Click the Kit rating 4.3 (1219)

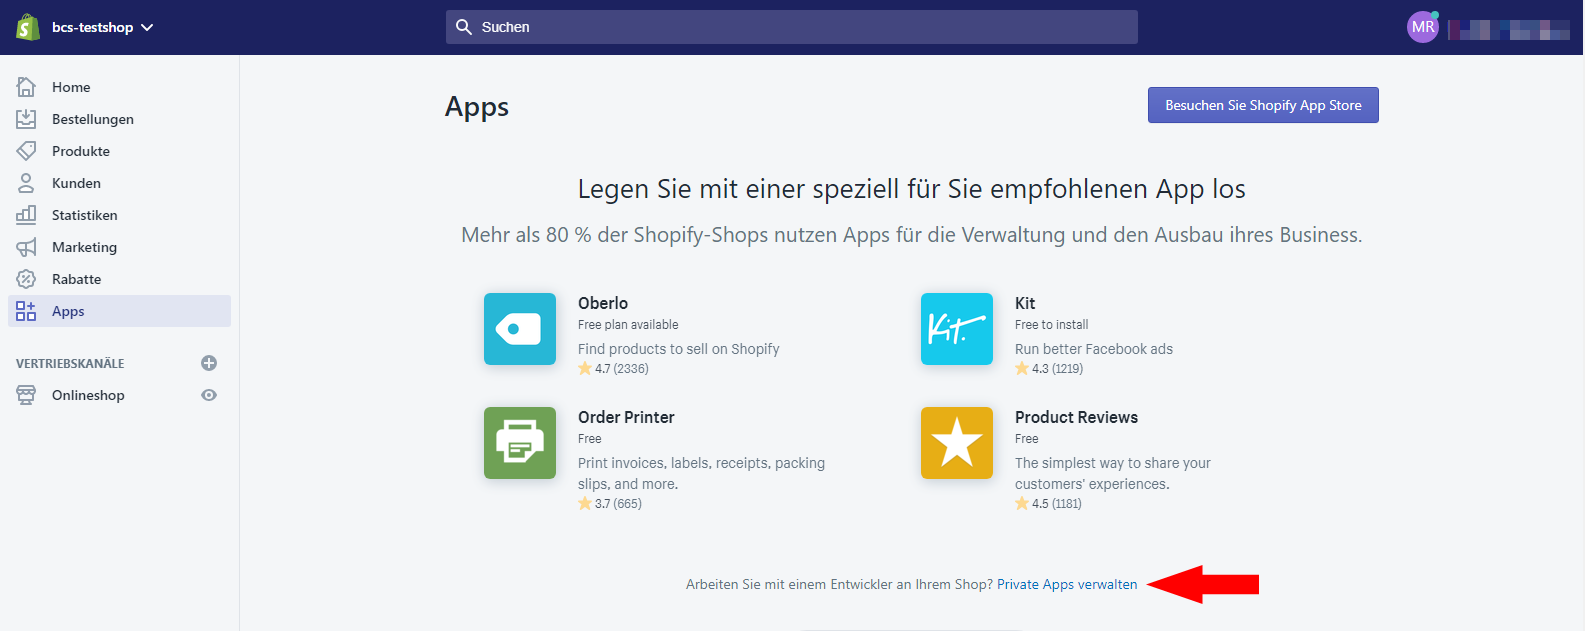tap(1049, 369)
